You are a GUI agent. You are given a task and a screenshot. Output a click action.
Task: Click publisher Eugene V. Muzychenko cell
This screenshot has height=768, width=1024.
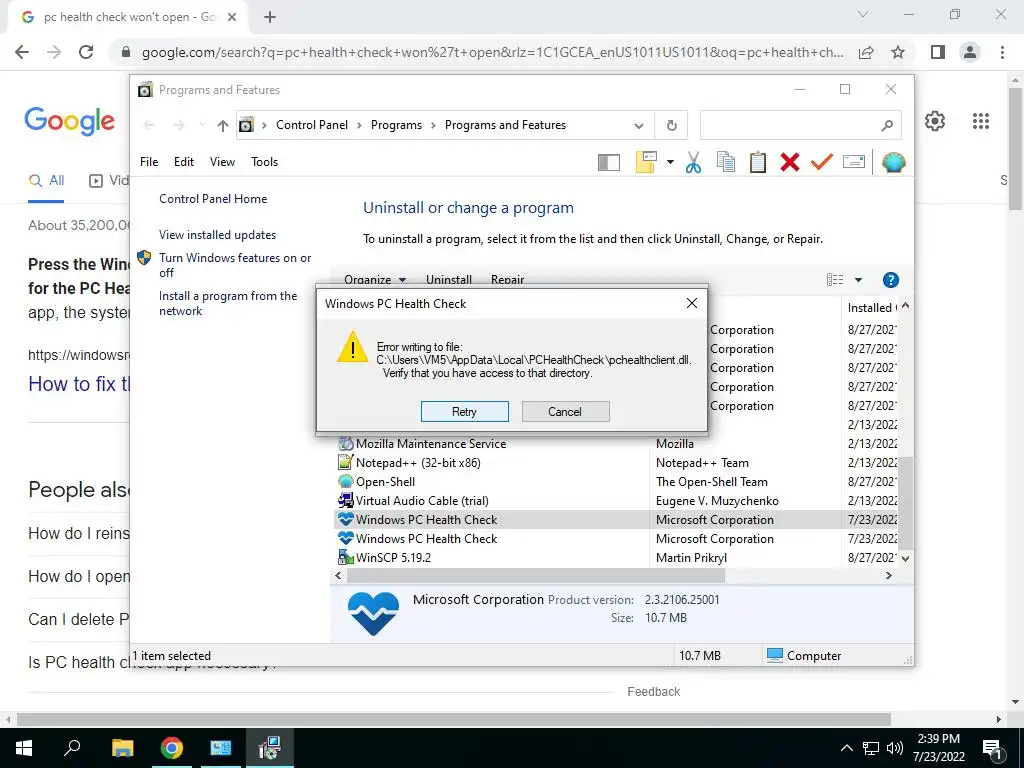click(717, 500)
